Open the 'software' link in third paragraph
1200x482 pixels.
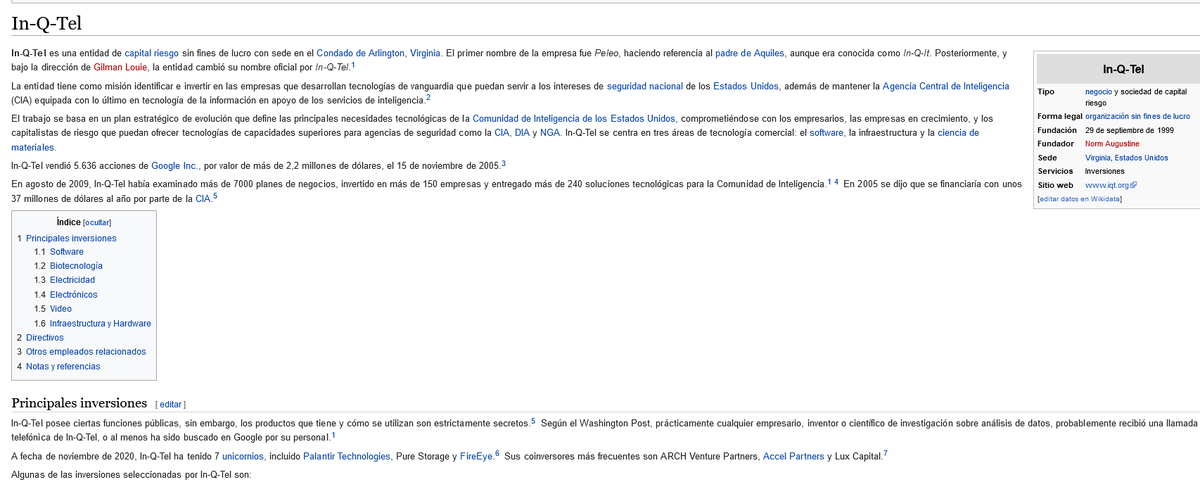827,133
